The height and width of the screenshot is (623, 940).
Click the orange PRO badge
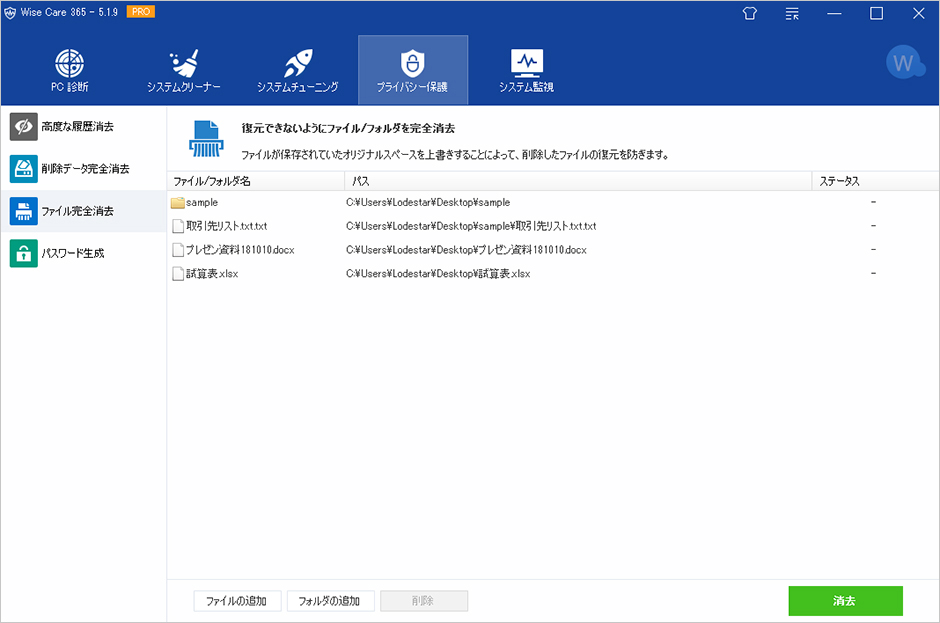pyautogui.click(x=141, y=12)
